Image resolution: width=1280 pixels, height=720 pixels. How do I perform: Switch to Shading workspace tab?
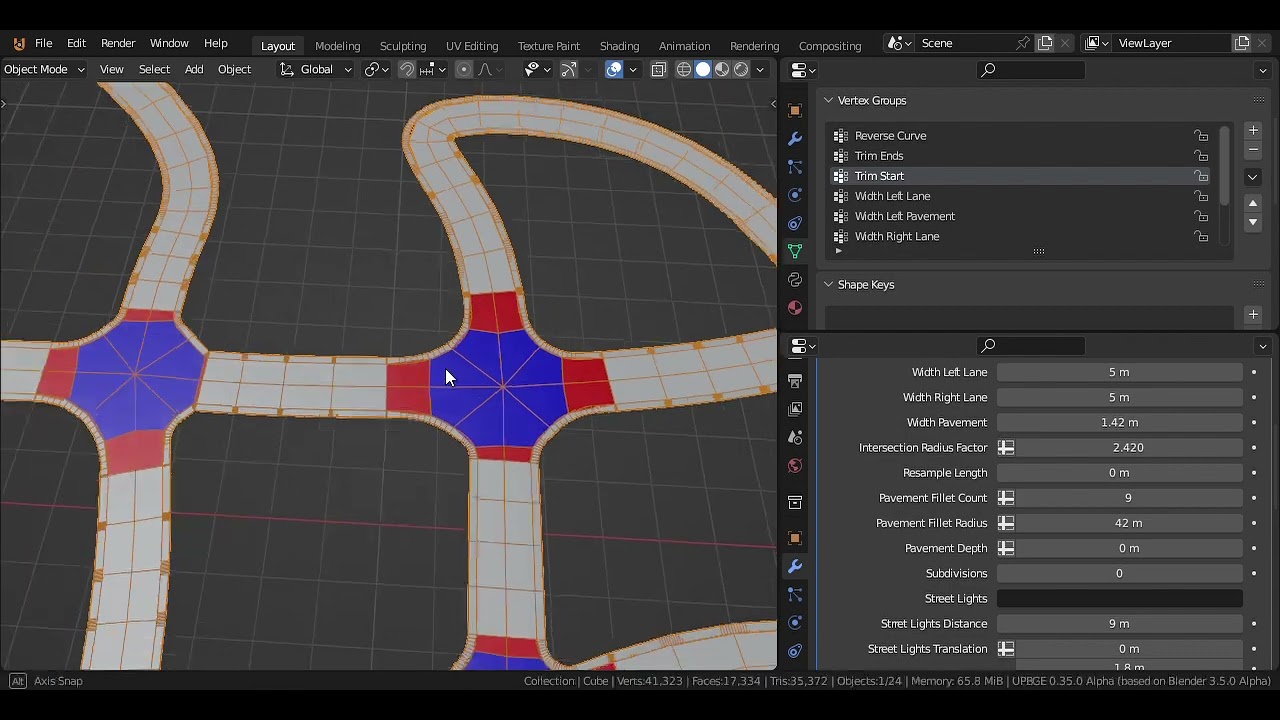pyautogui.click(x=619, y=46)
